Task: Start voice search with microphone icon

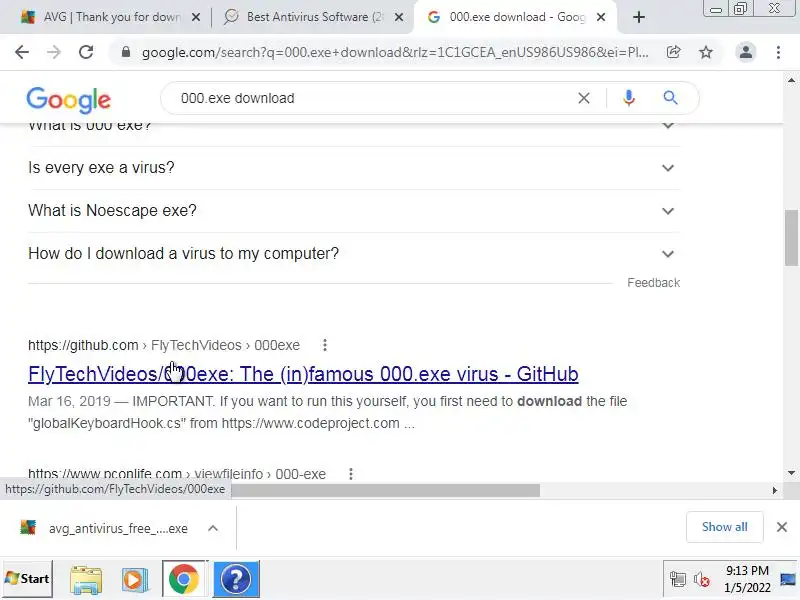Action: coord(629,98)
